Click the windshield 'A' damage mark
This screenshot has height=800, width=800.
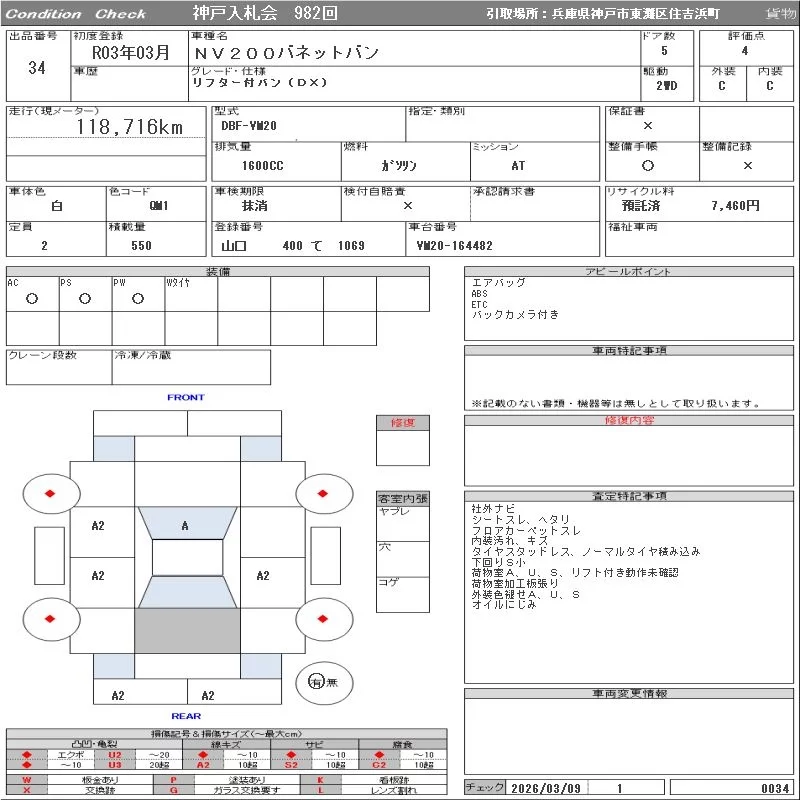[185, 526]
